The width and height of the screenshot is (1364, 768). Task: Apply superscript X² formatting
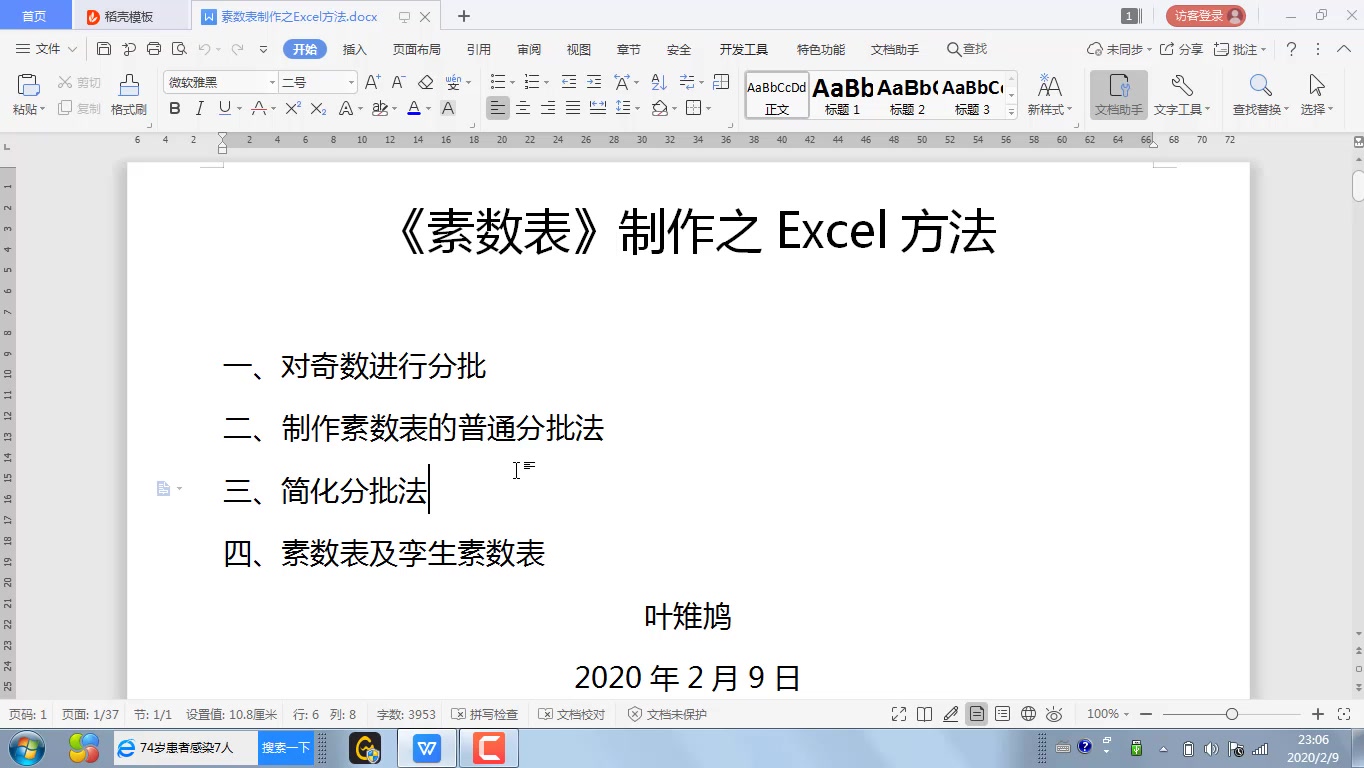tap(293, 108)
